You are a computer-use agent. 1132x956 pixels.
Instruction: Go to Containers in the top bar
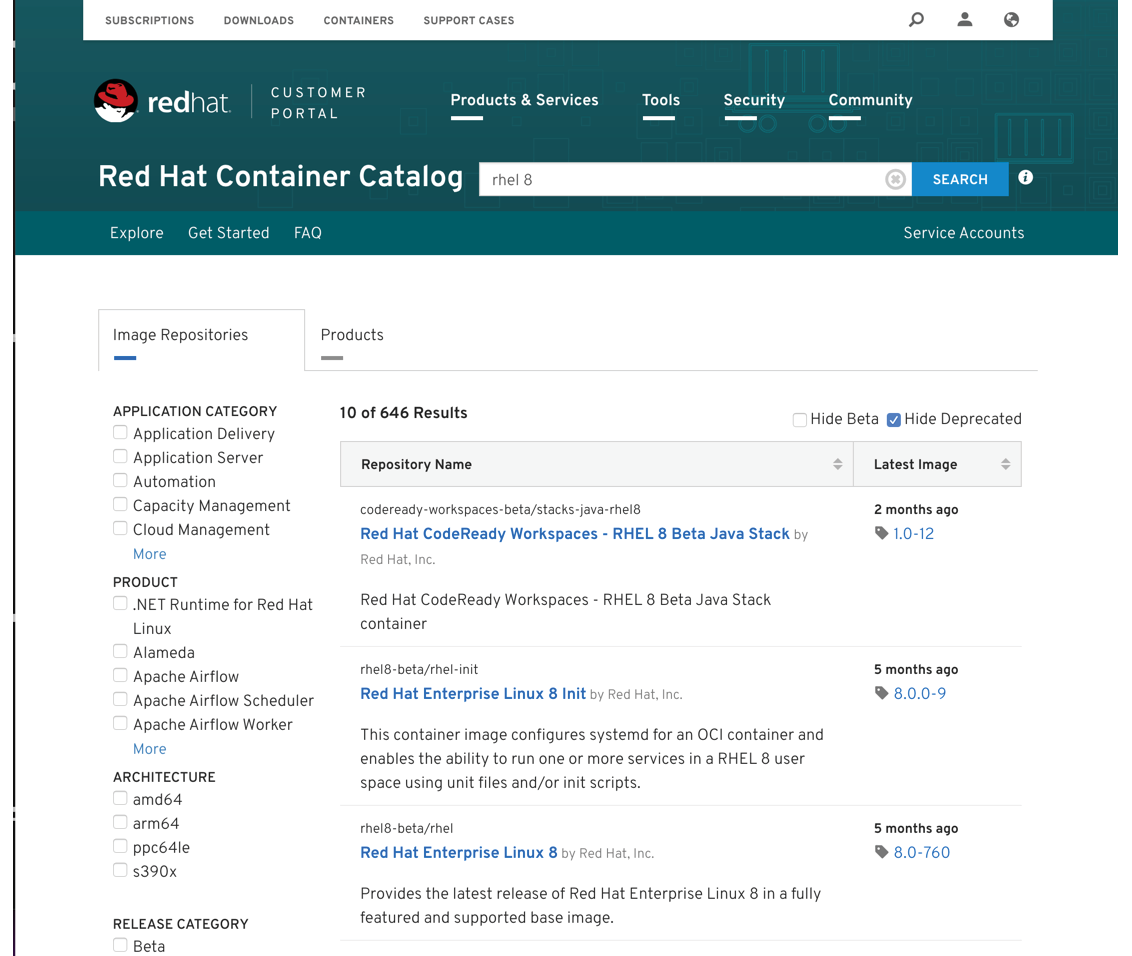(358, 20)
